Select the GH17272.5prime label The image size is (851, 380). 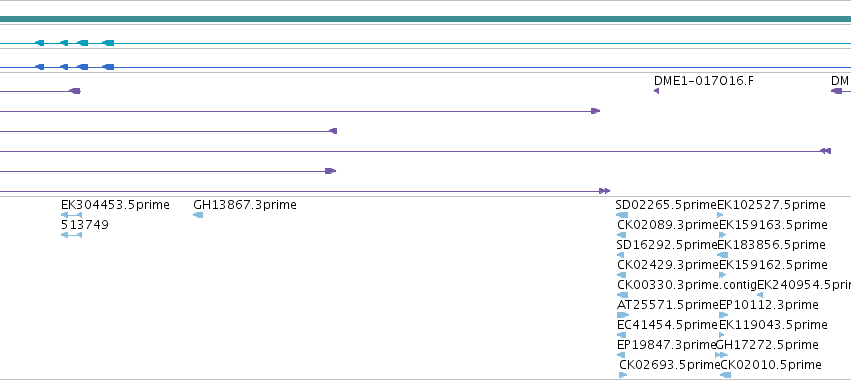pyautogui.click(x=767, y=345)
